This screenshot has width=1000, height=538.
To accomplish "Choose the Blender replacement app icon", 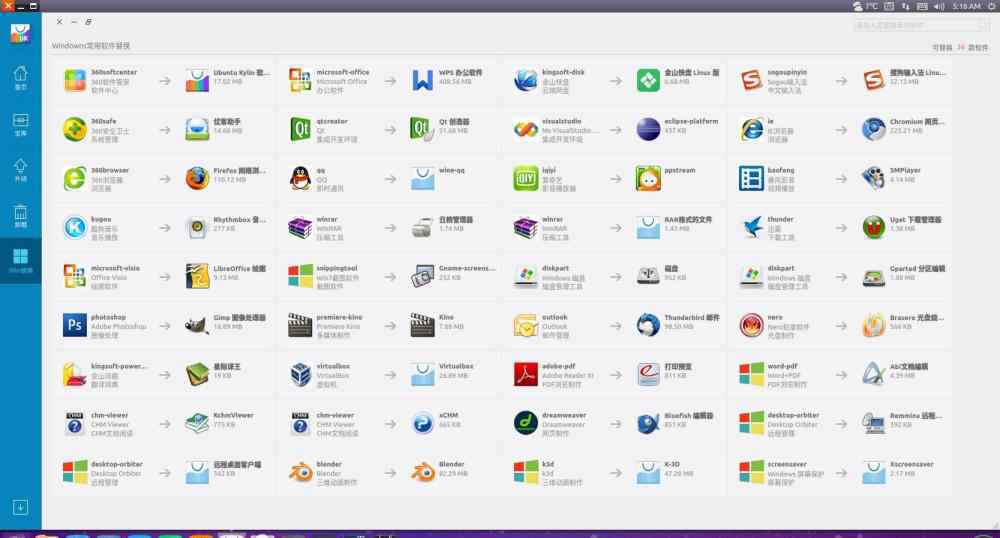I will (422, 473).
